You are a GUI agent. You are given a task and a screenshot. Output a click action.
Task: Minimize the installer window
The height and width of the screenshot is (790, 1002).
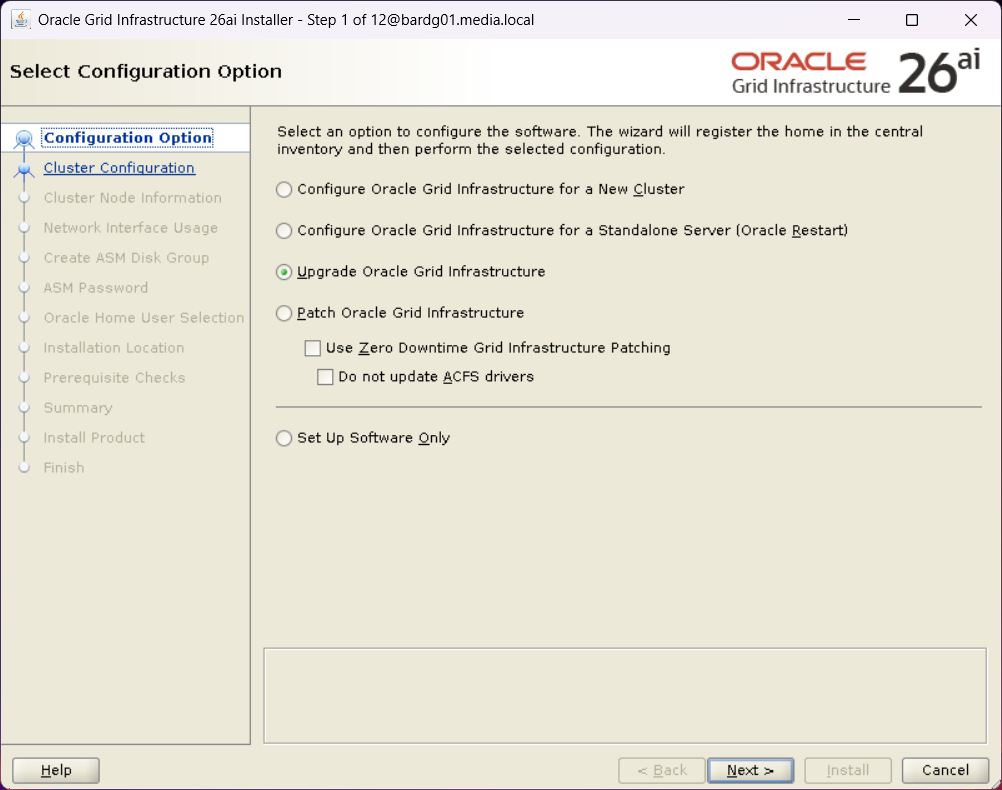854,20
